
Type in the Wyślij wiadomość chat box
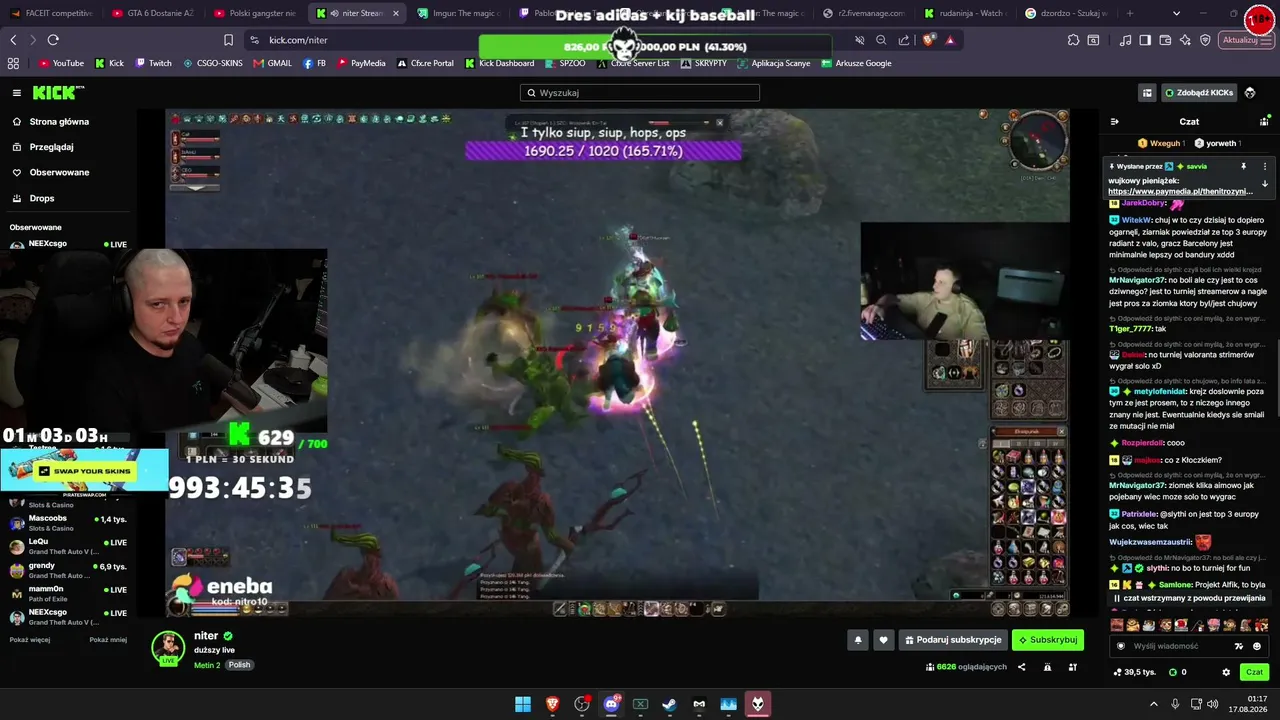pos(1180,646)
